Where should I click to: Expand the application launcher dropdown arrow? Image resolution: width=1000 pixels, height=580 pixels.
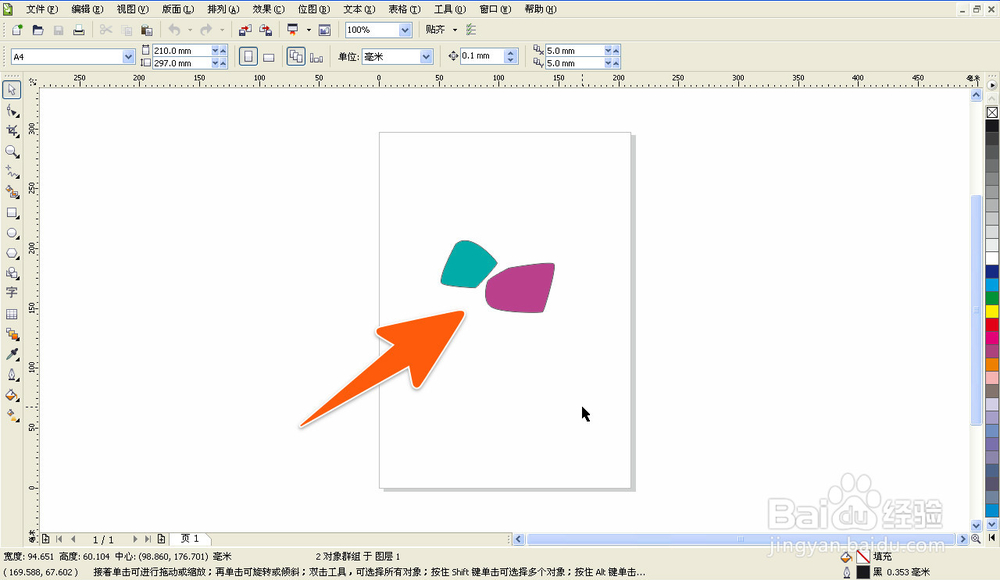(309, 30)
